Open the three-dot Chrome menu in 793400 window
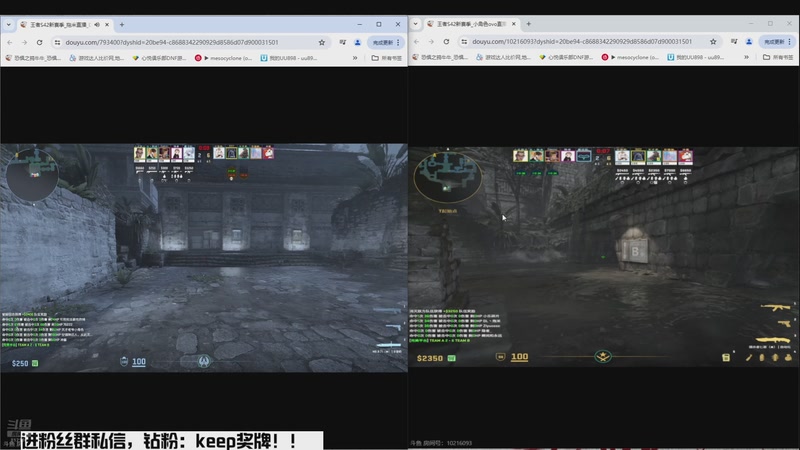The height and width of the screenshot is (450, 800). [x=398, y=42]
